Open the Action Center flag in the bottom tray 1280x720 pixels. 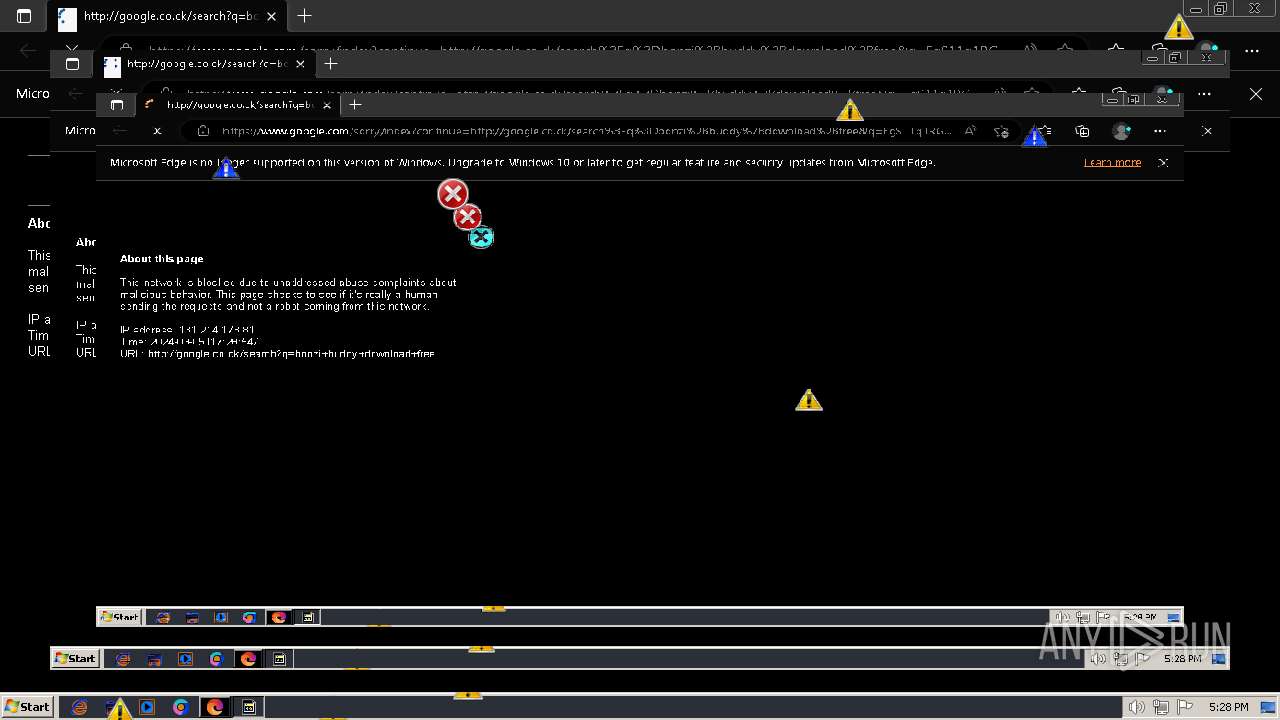1185,707
